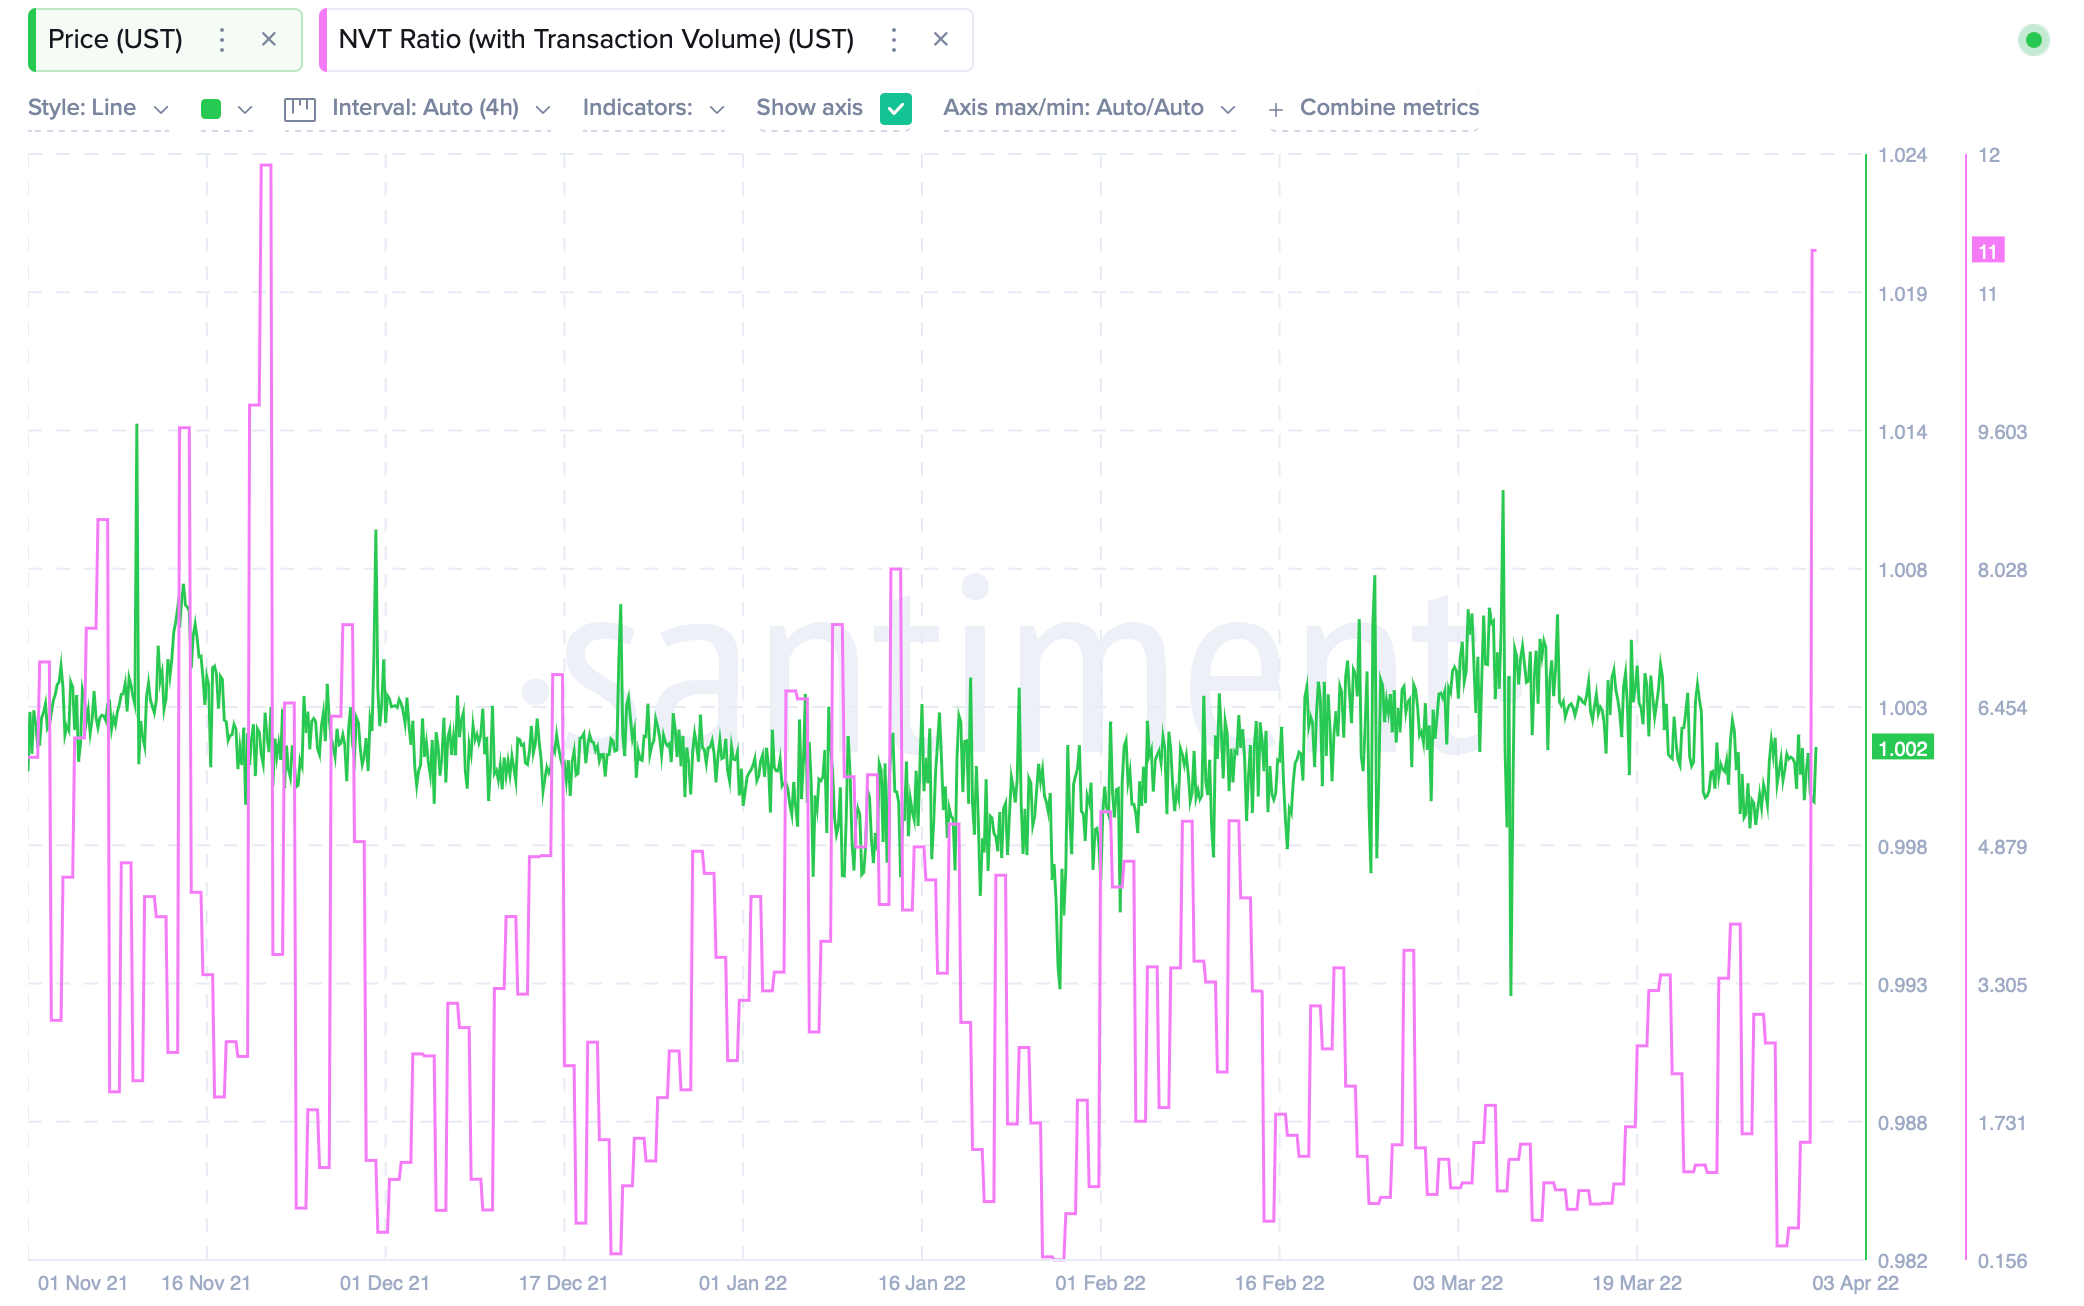Click the 0.982 price axis value
The image size is (2084, 1306).
click(x=1902, y=1261)
